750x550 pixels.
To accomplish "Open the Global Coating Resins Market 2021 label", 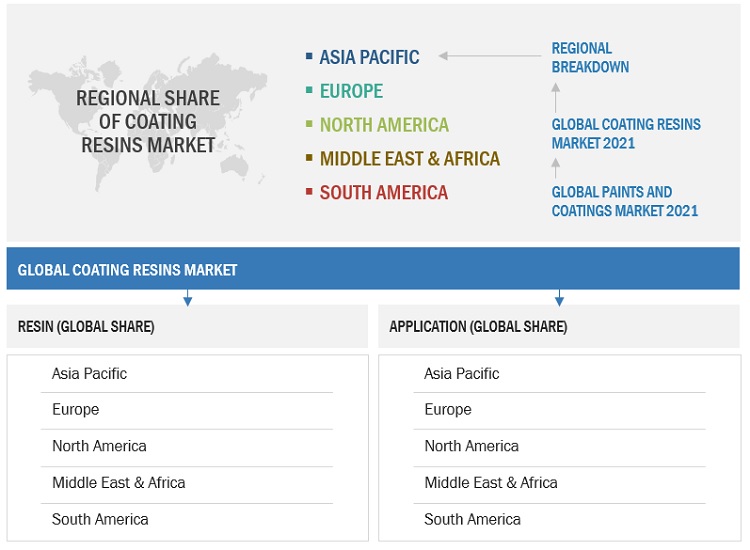I will click(626, 134).
